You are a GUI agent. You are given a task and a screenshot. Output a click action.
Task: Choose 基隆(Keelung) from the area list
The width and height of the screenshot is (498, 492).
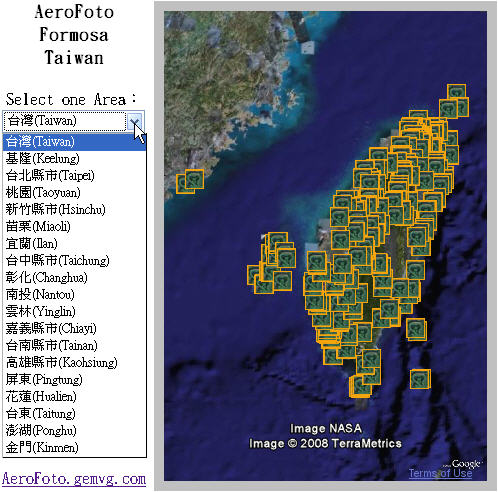(x=74, y=159)
